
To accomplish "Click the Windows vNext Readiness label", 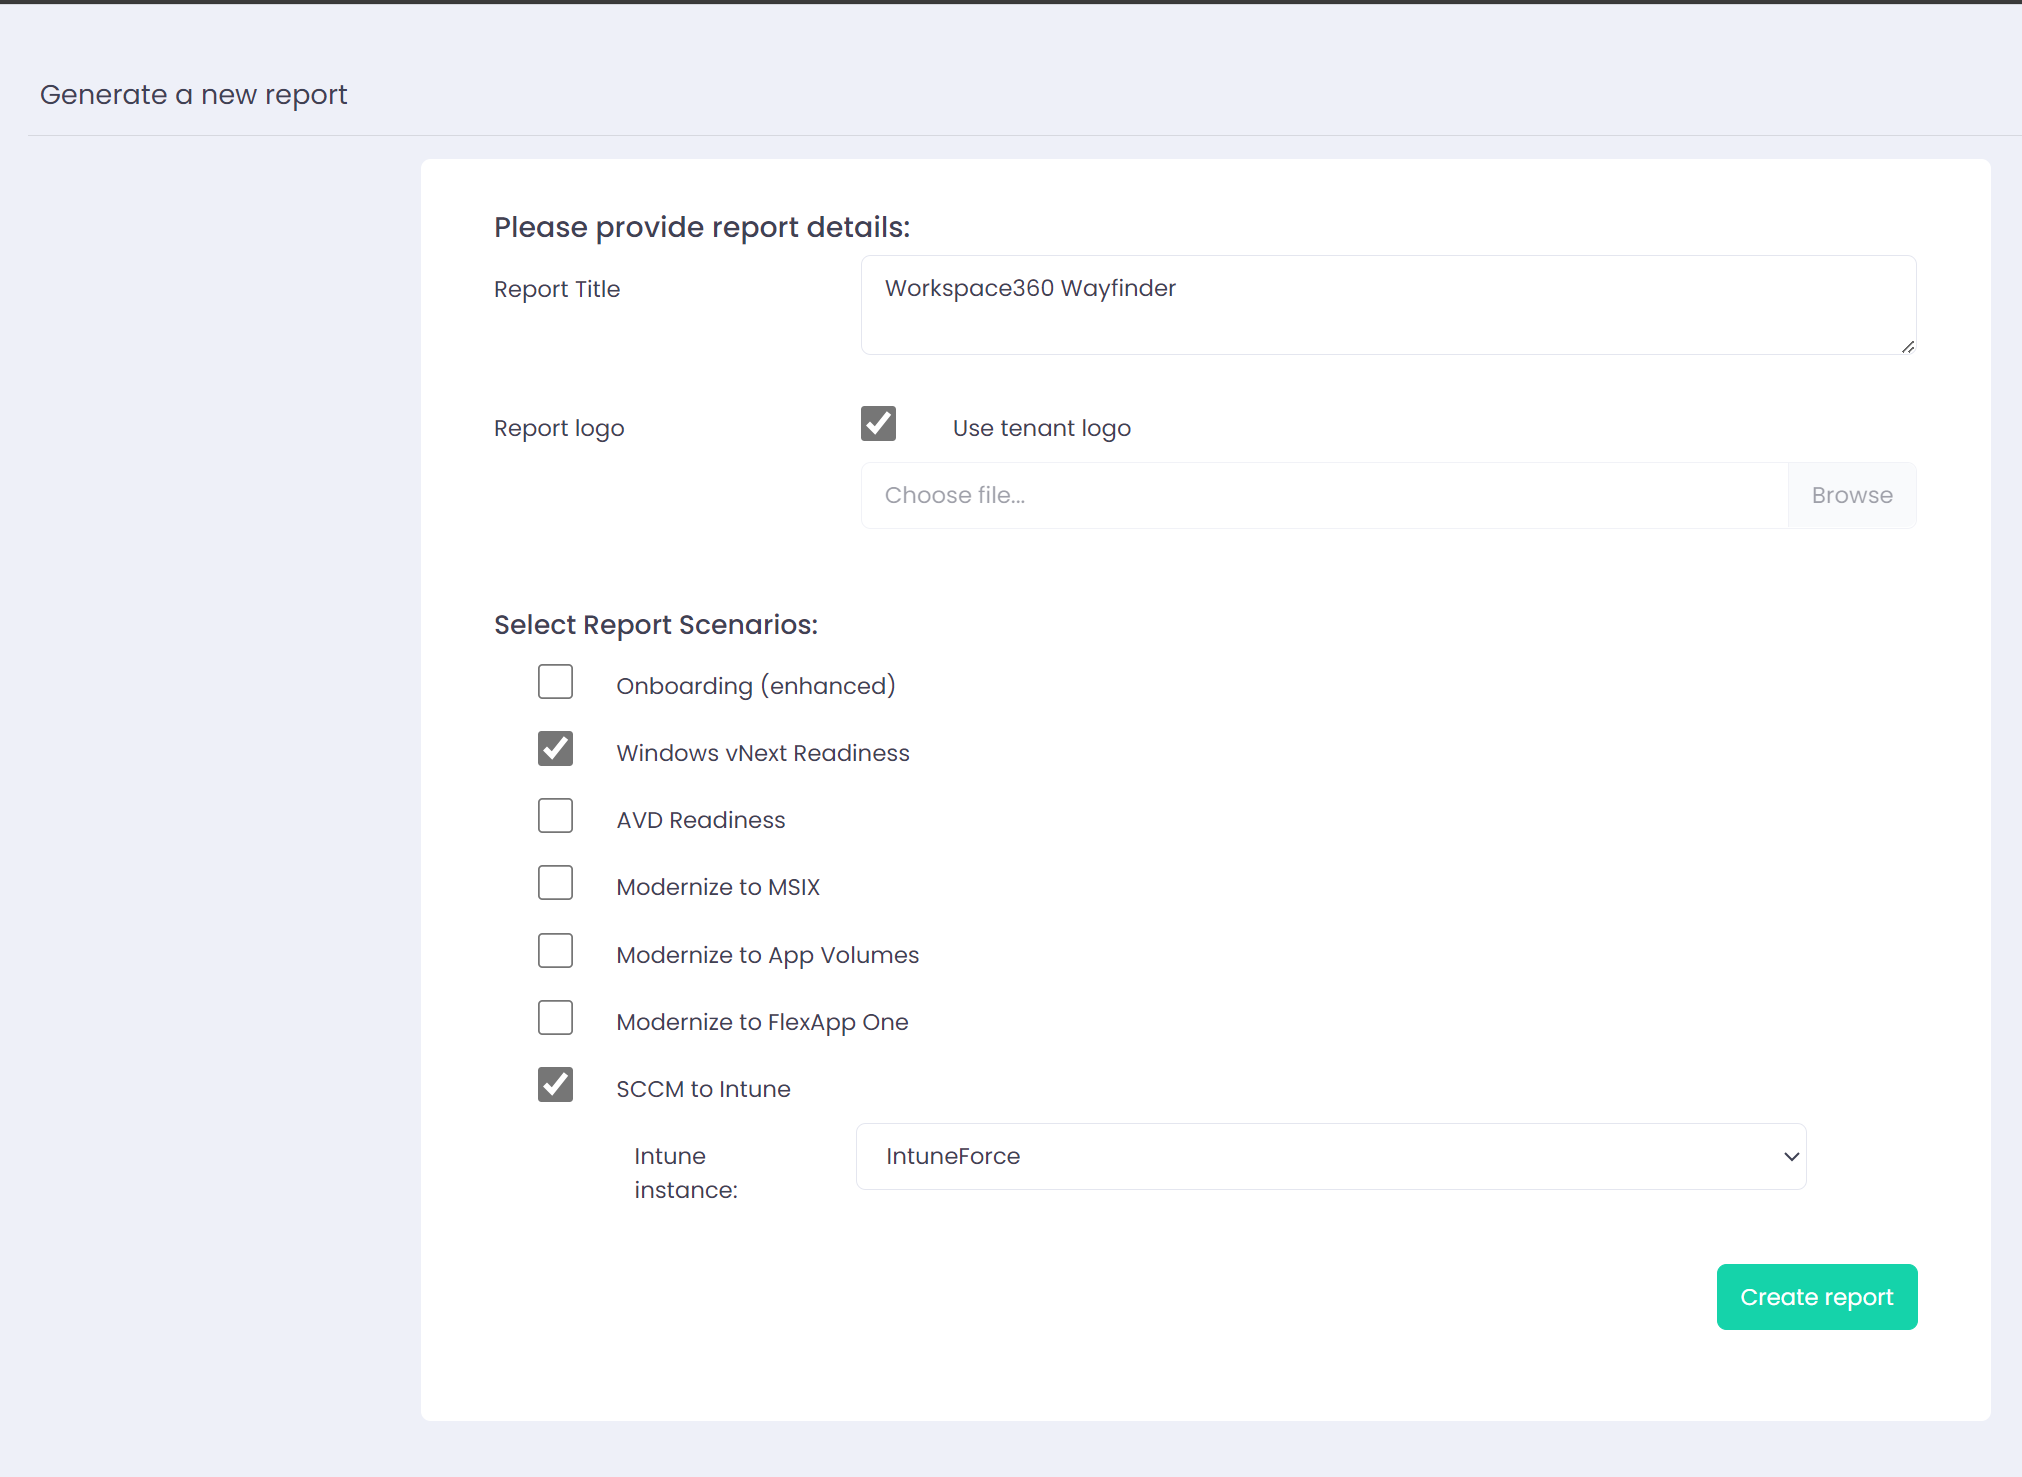I will click(762, 753).
